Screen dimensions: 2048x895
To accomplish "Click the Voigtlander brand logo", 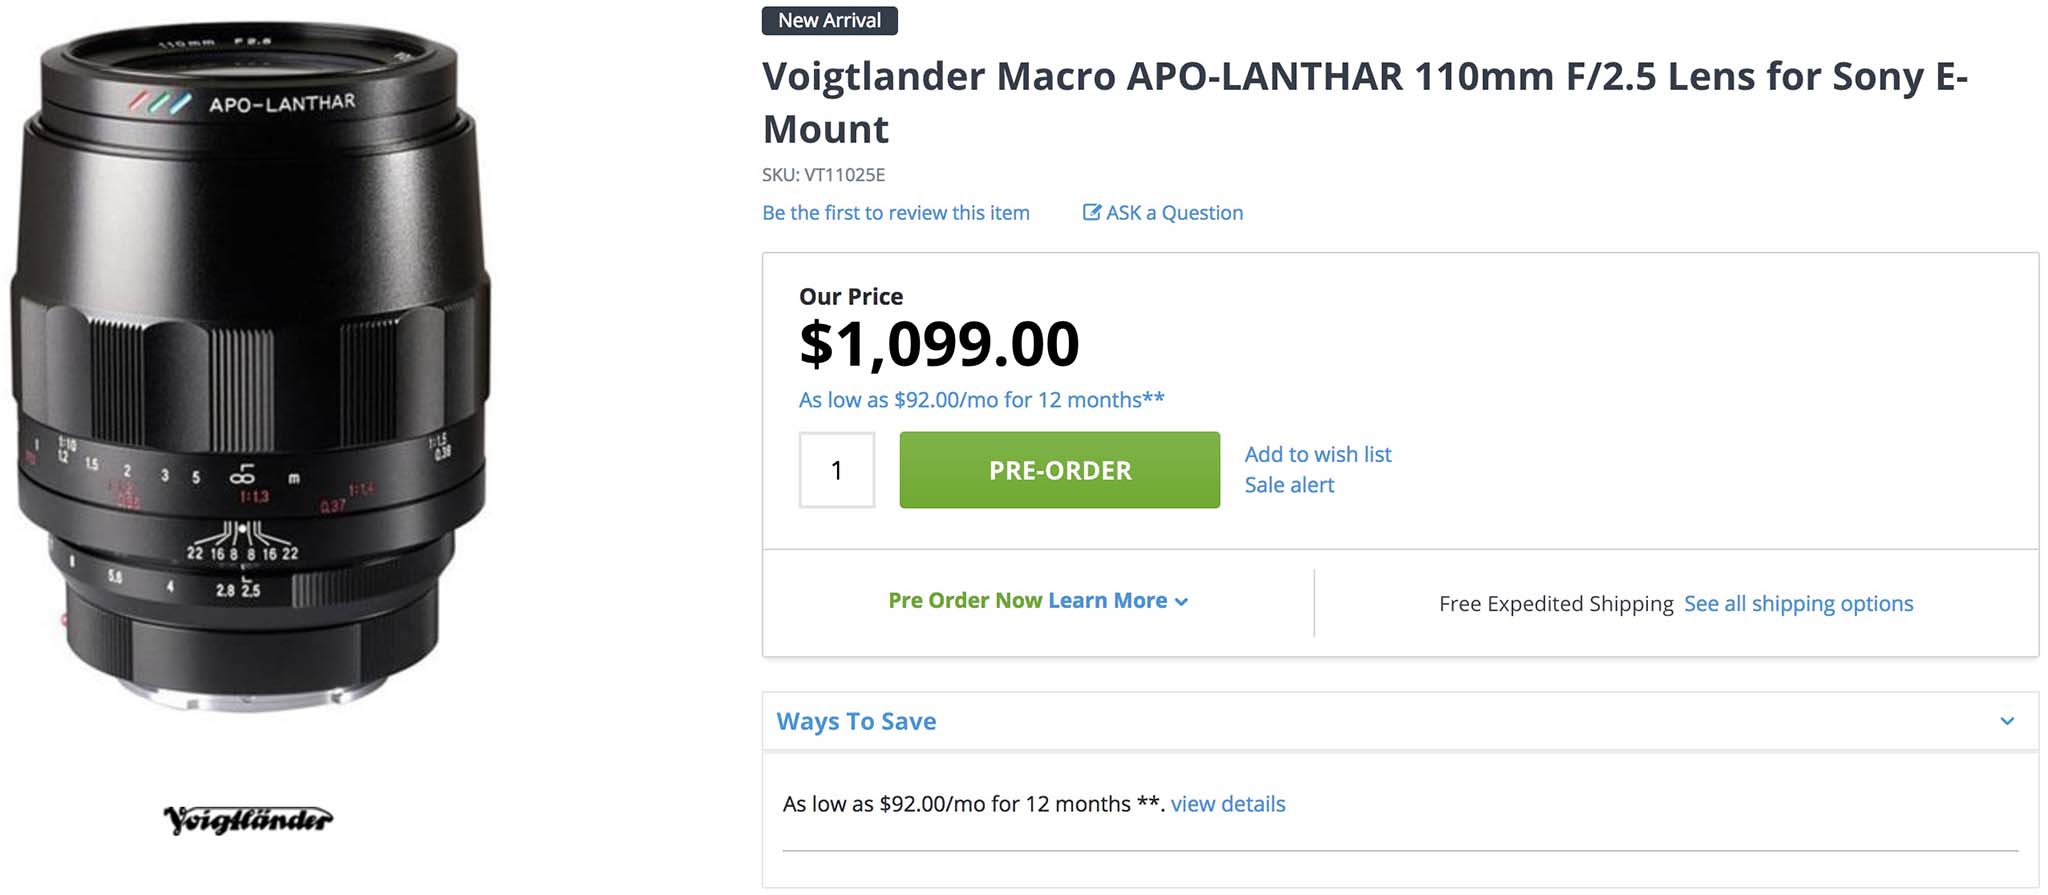I will tap(248, 820).
